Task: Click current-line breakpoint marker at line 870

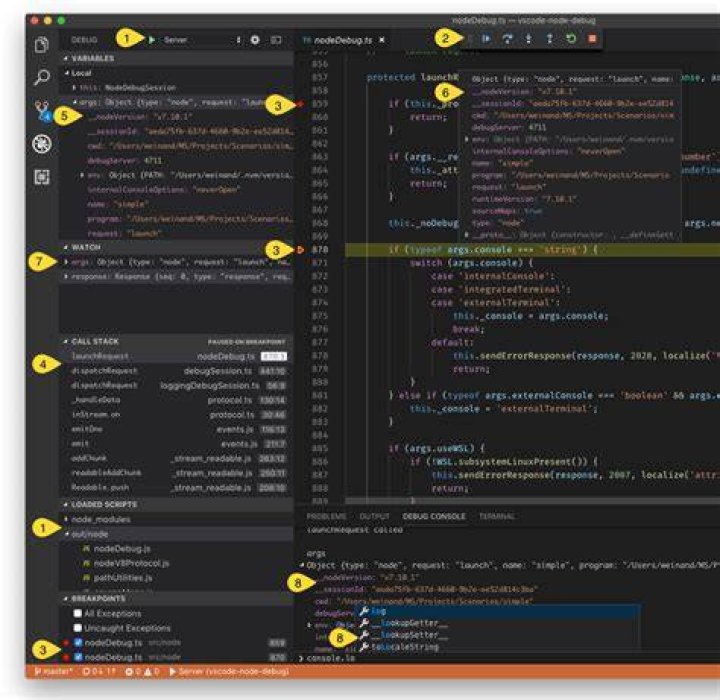Action: click(x=300, y=250)
